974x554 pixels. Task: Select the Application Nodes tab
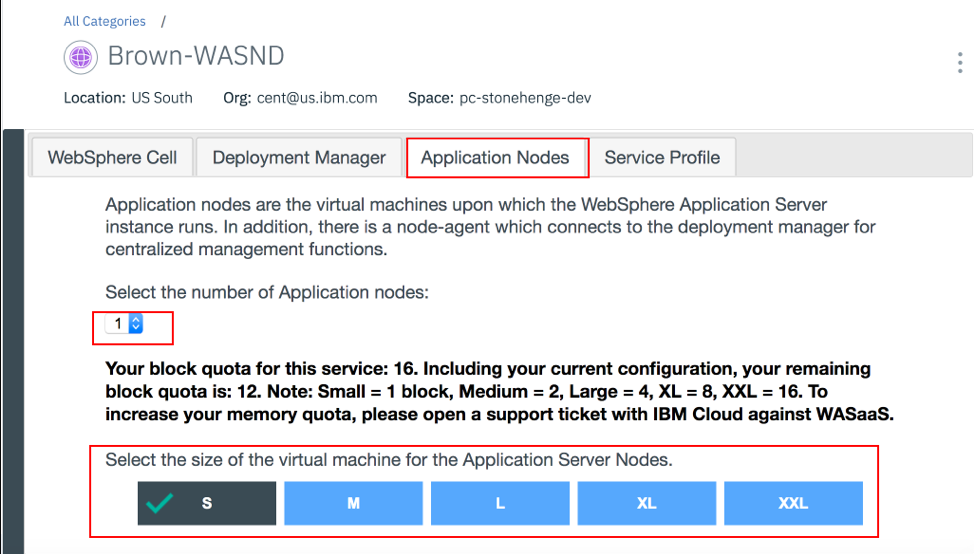coord(495,157)
